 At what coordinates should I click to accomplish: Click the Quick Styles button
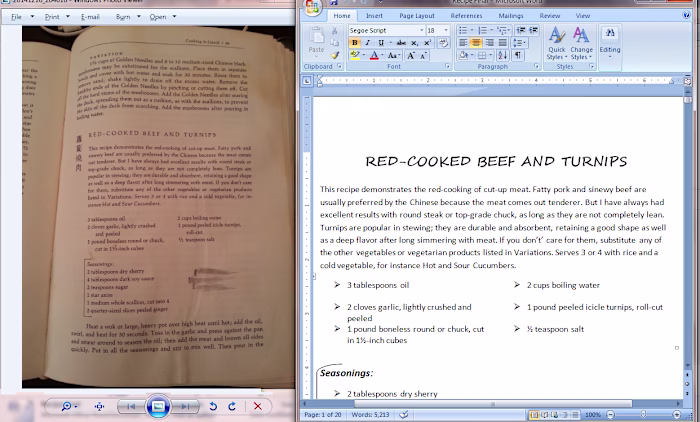click(x=557, y=43)
